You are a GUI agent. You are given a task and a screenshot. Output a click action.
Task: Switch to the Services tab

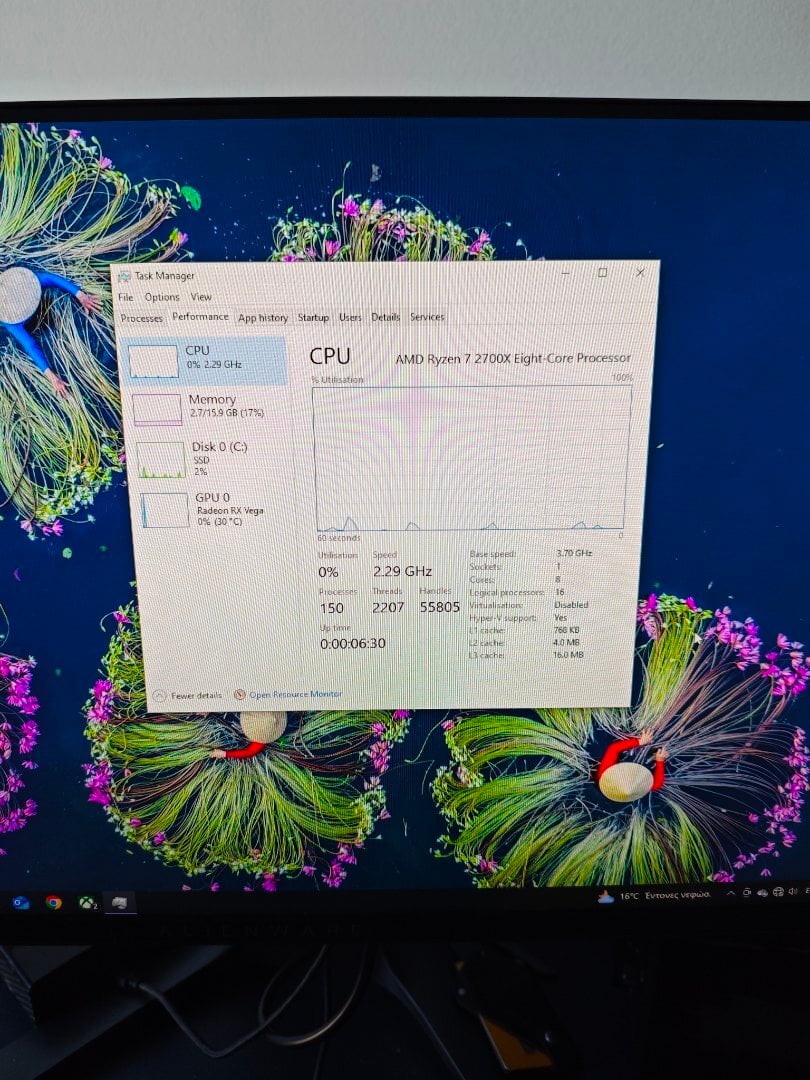pyautogui.click(x=427, y=317)
